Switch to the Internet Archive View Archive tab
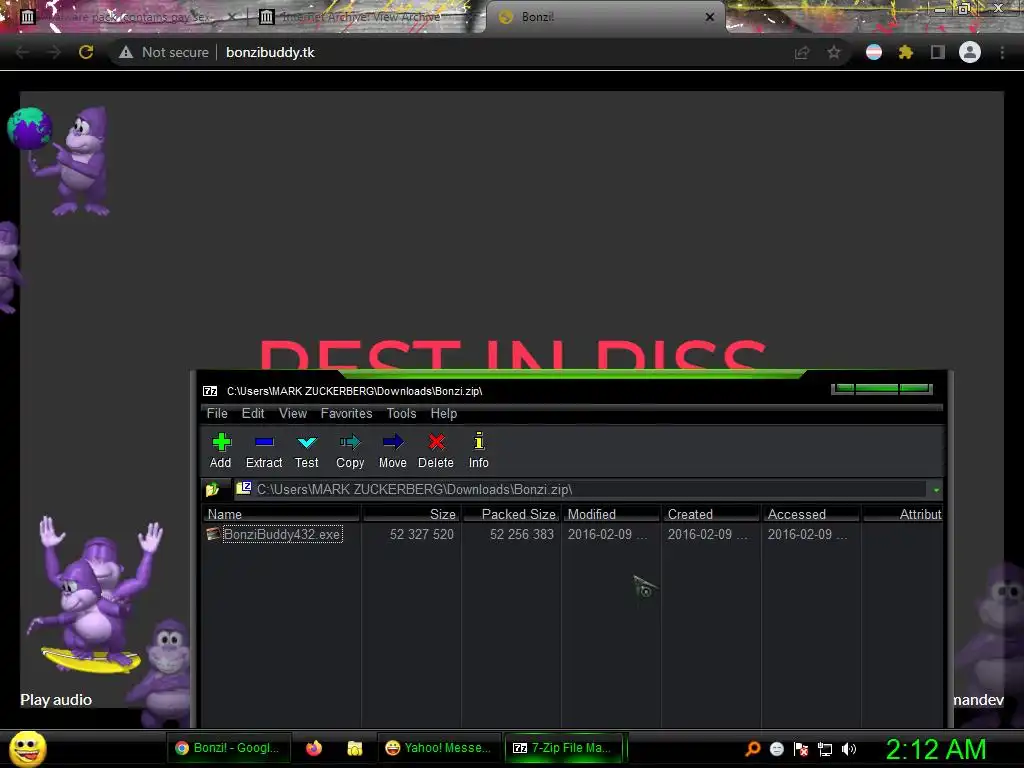Screen dimensions: 1024x768 pos(359,17)
